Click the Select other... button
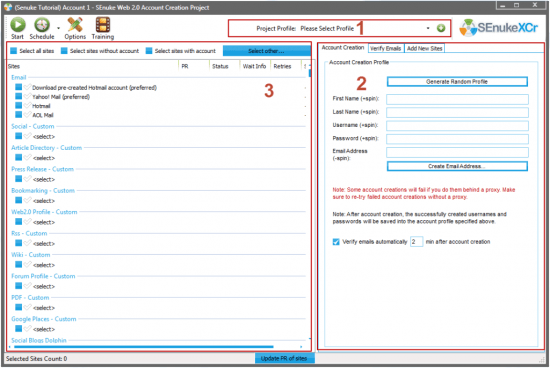Screen dimensions: 550x368 click(267, 51)
